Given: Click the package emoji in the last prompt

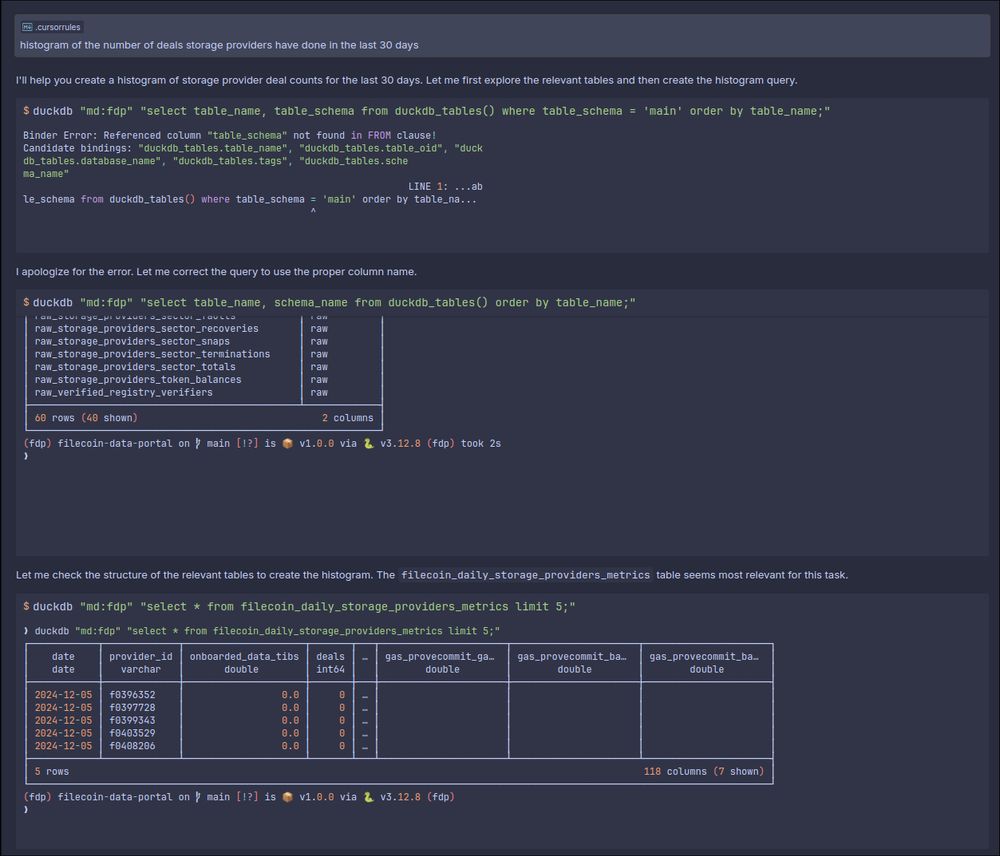Looking at the screenshot, I should point(288,797).
